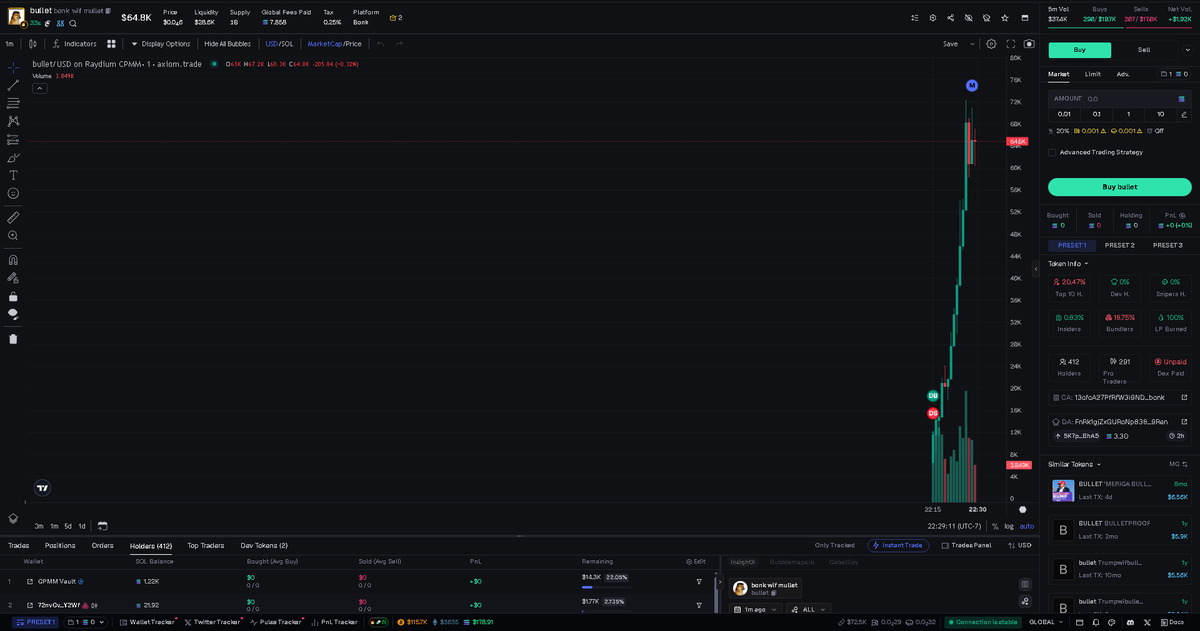Add bullet token to favorites star
The height and width of the screenshot is (631, 1200).
click(1004, 17)
